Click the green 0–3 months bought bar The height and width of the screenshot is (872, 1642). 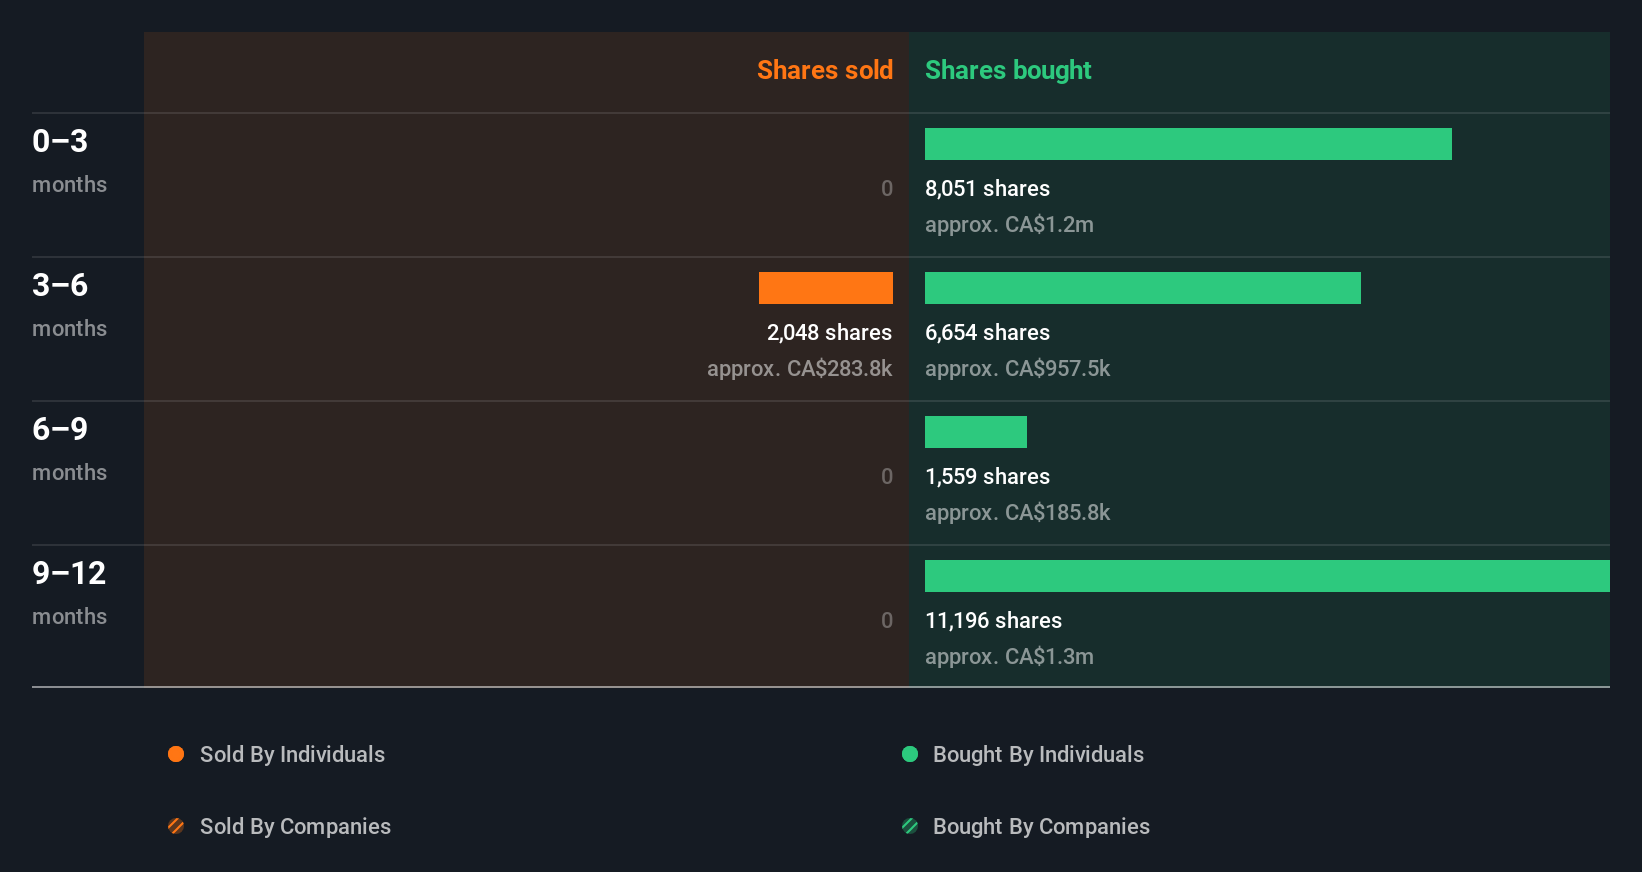[1188, 144]
